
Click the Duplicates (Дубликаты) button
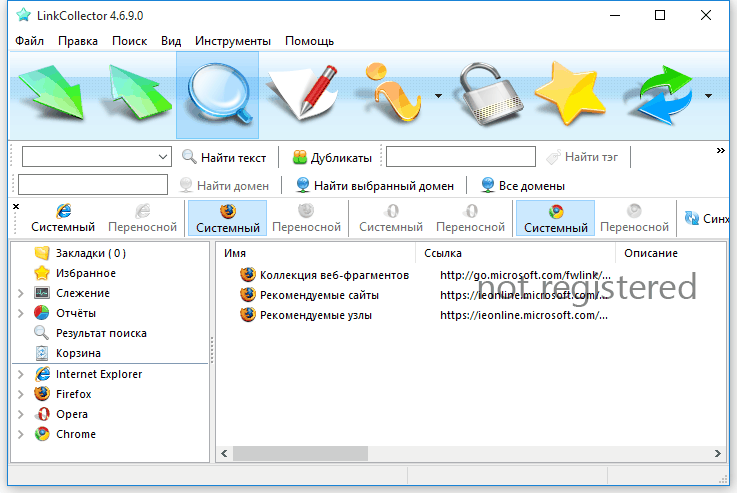(331, 157)
